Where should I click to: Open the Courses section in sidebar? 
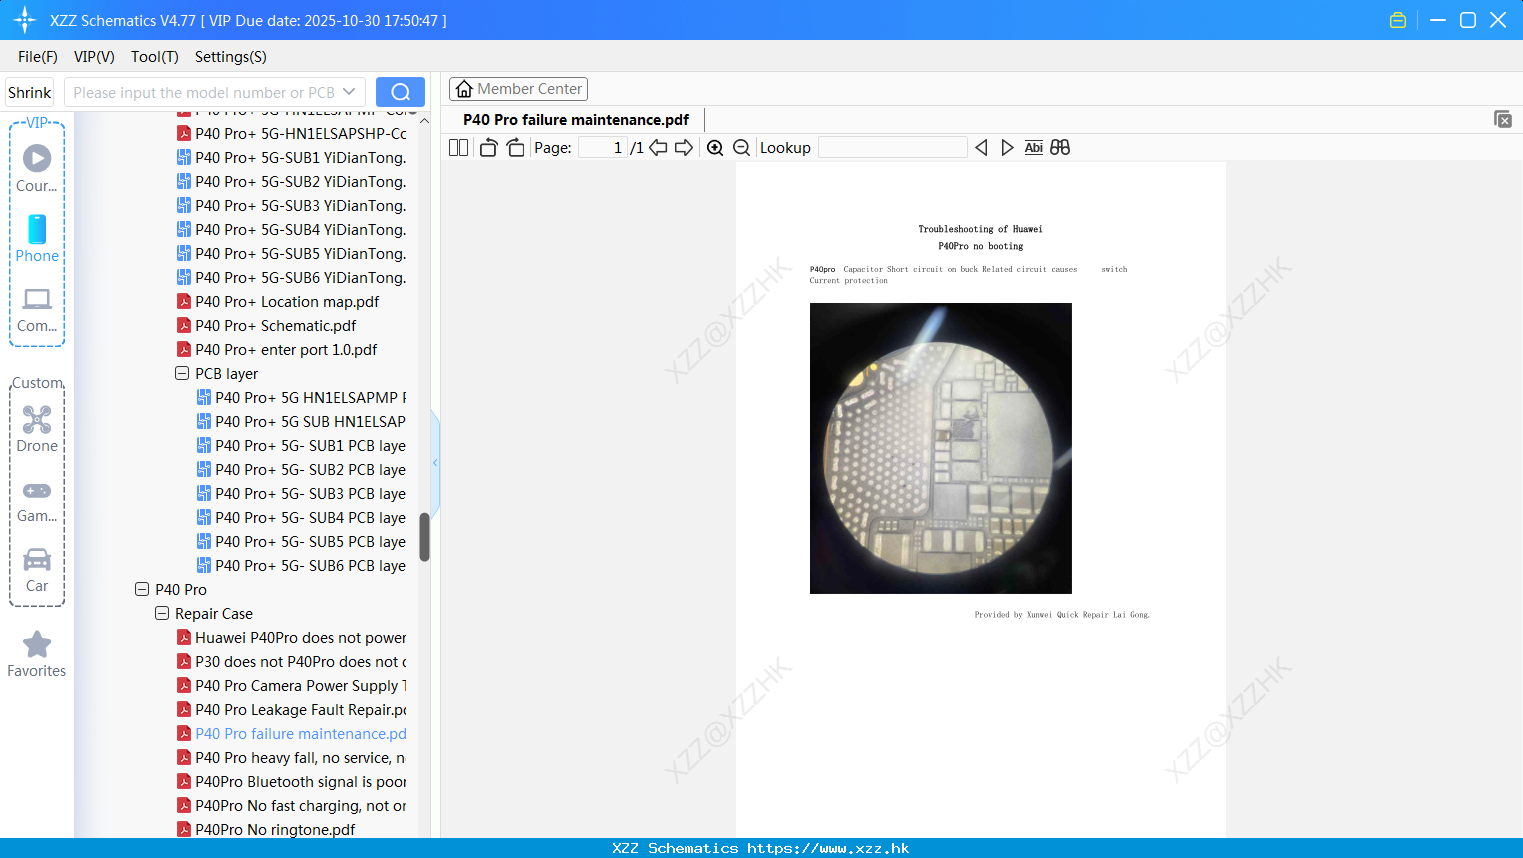[37, 169]
